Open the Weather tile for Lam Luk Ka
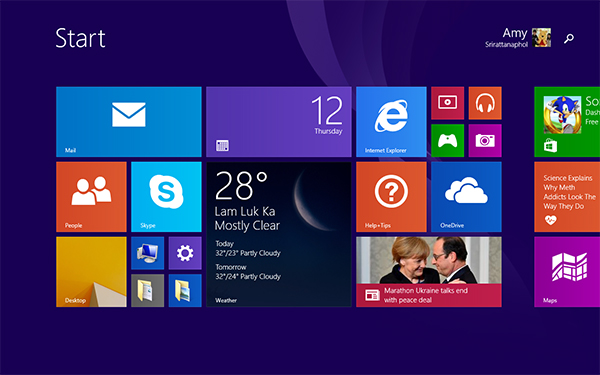600x375 pixels. [279, 234]
